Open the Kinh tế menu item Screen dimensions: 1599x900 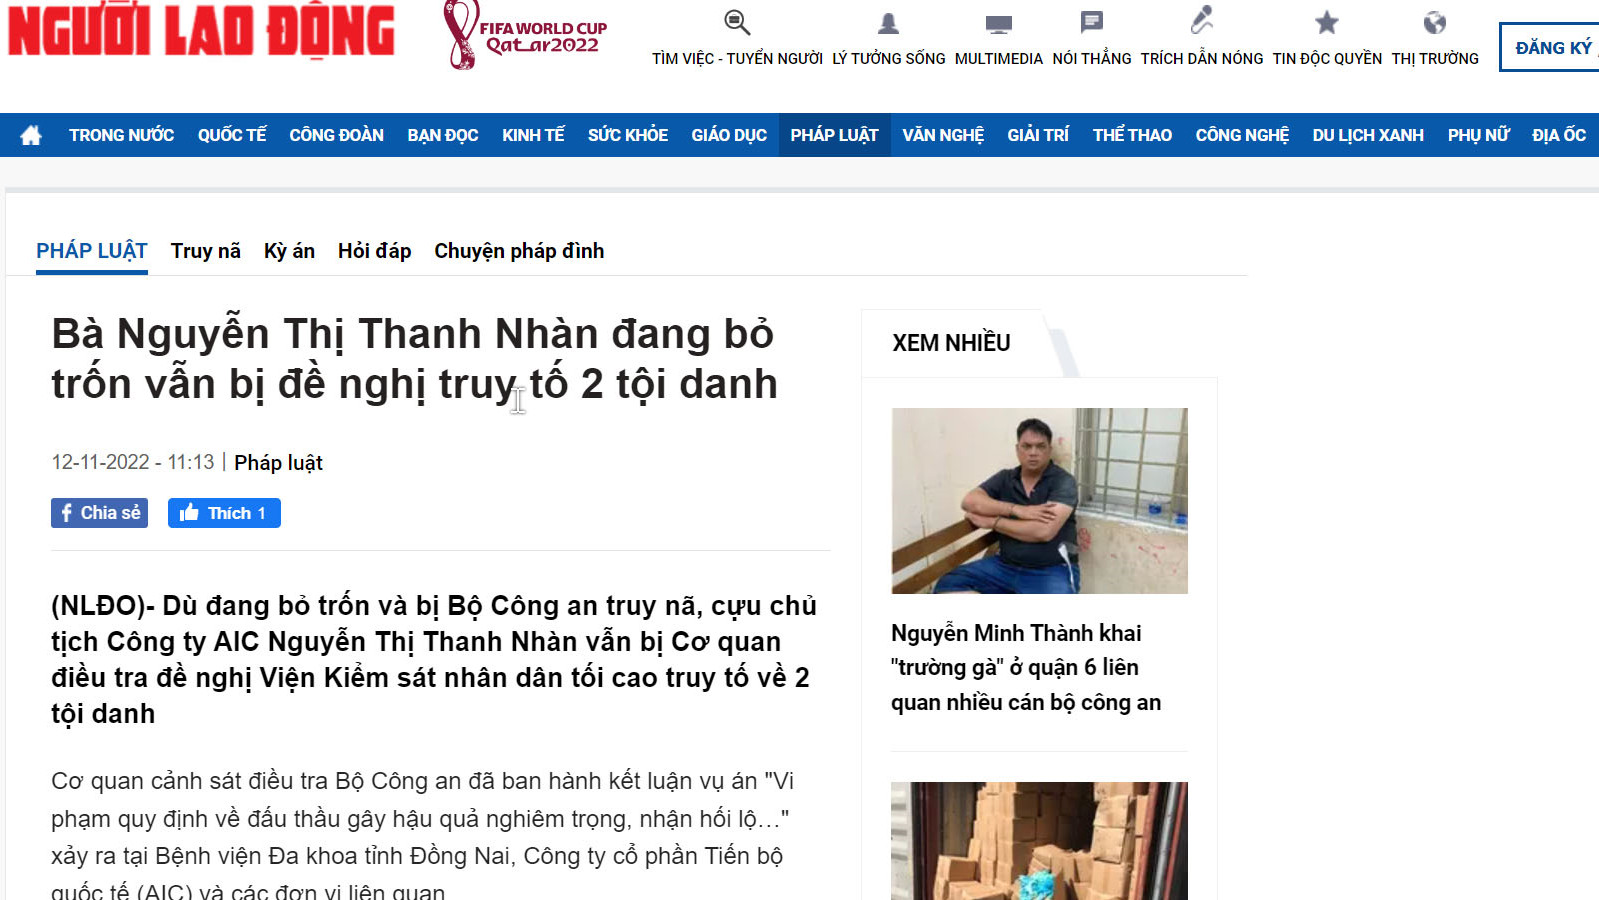click(x=533, y=135)
